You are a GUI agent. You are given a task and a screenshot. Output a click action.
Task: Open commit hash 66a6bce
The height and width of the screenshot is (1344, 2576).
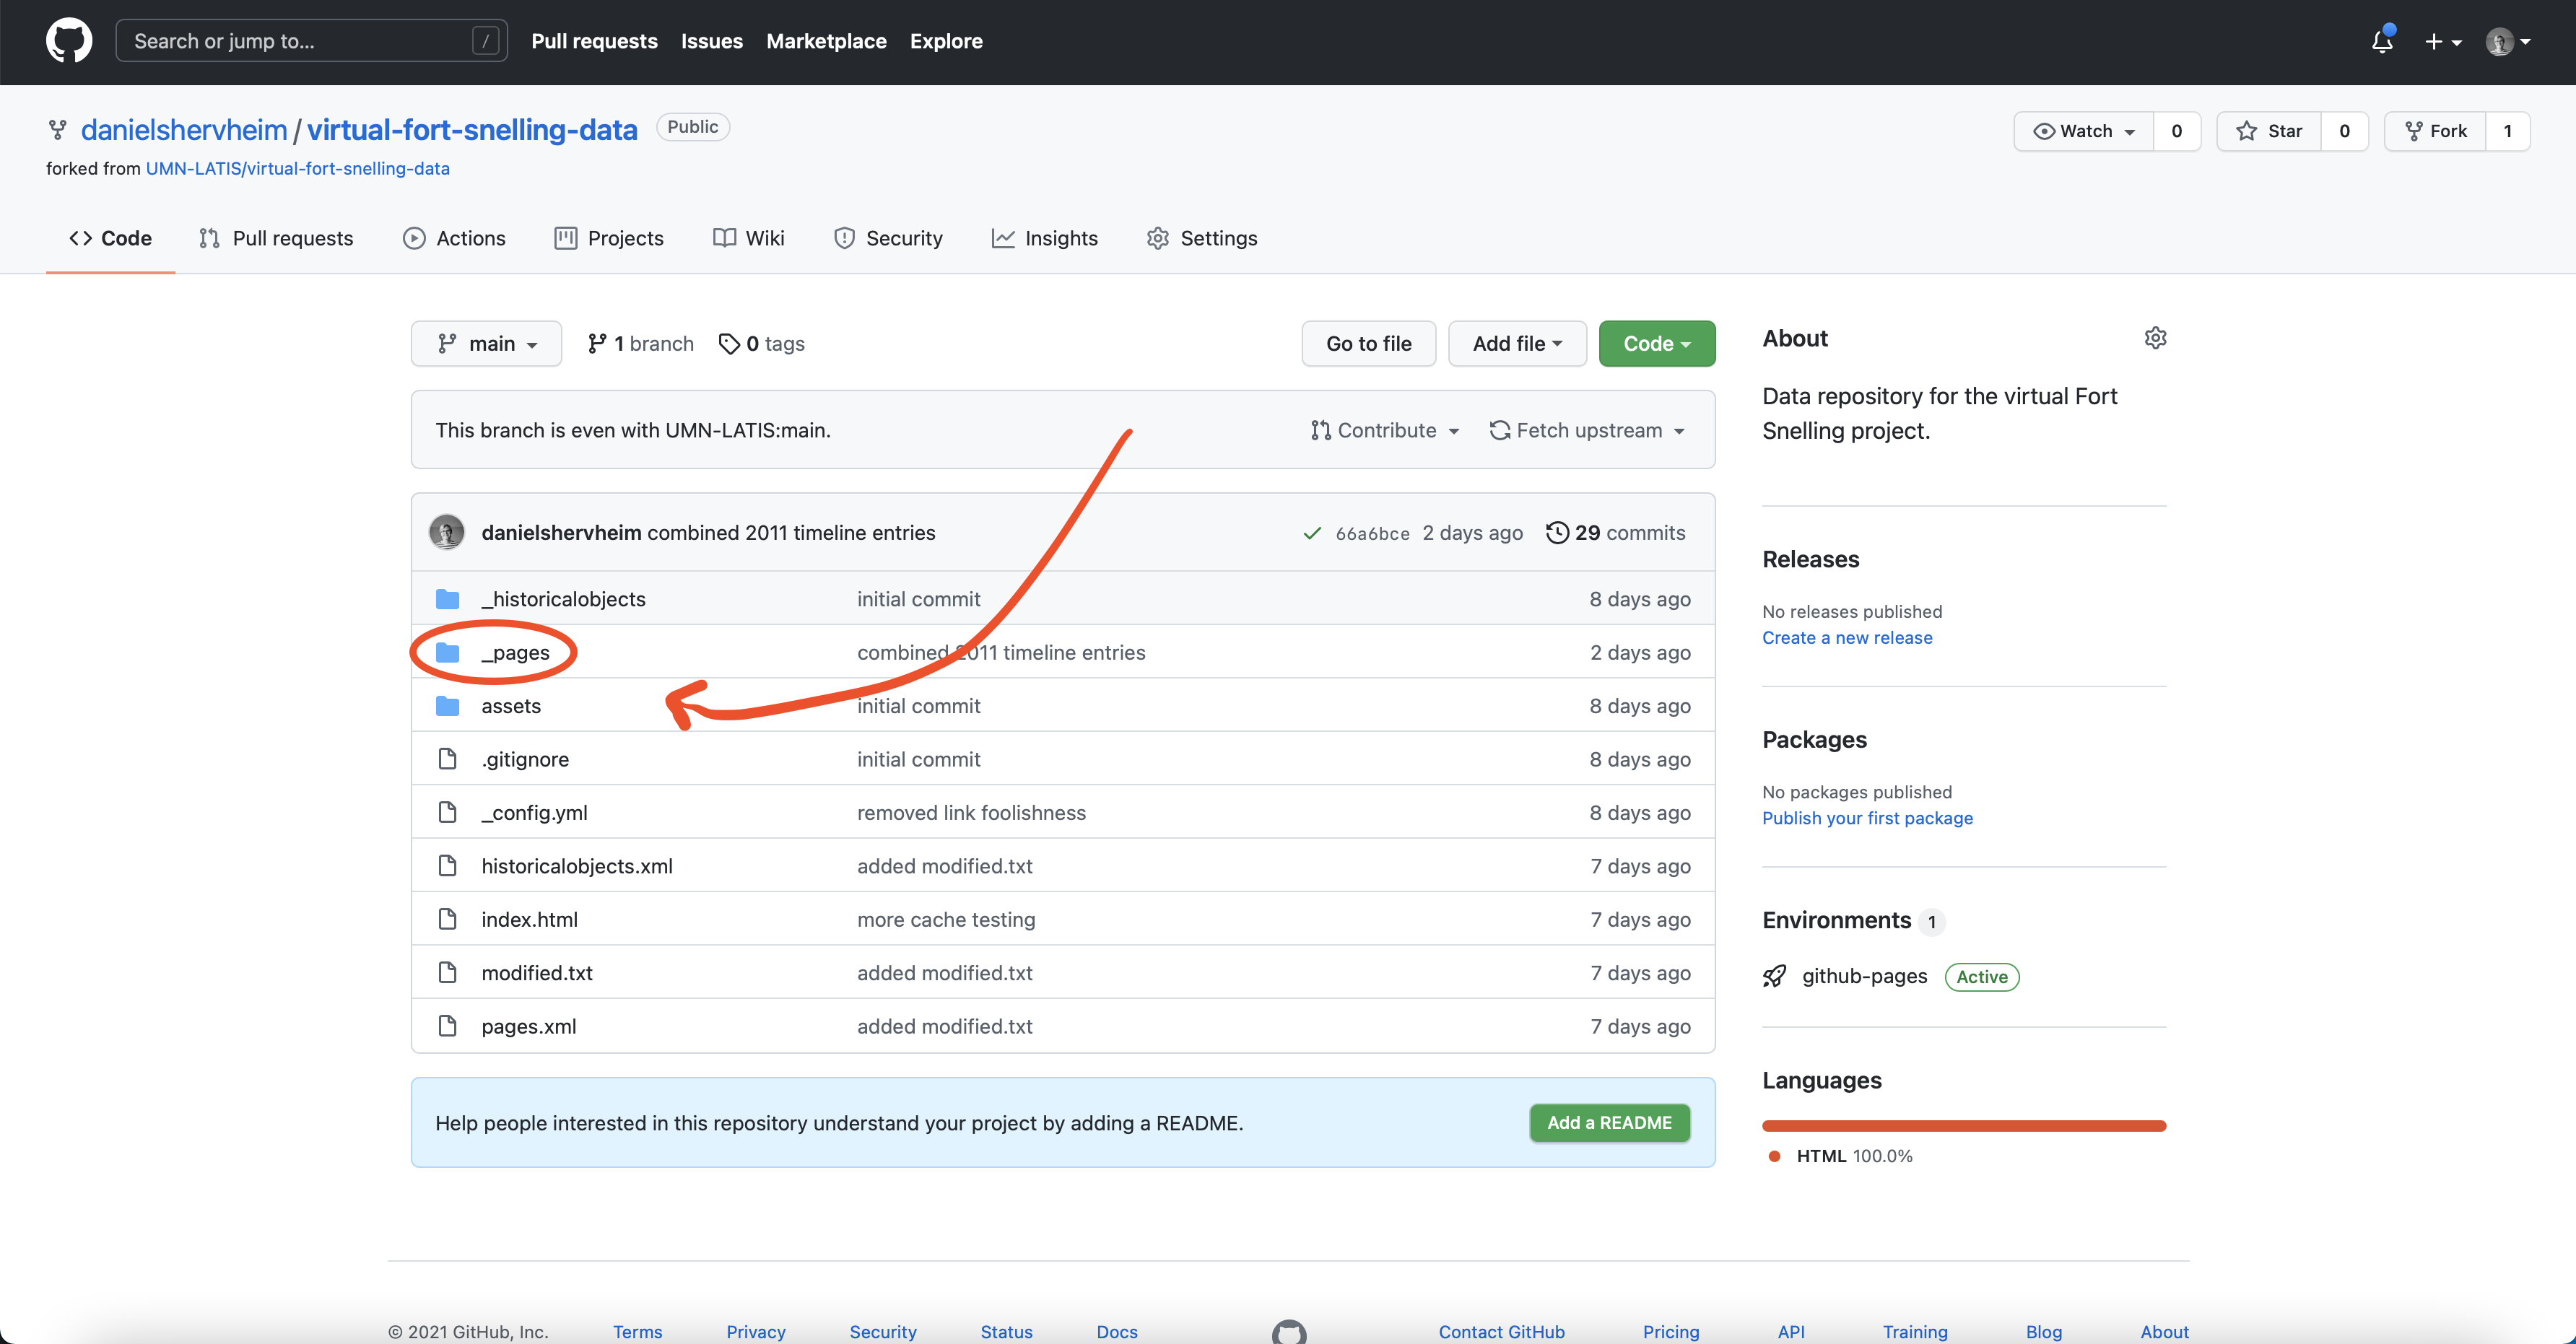tap(1372, 533)
